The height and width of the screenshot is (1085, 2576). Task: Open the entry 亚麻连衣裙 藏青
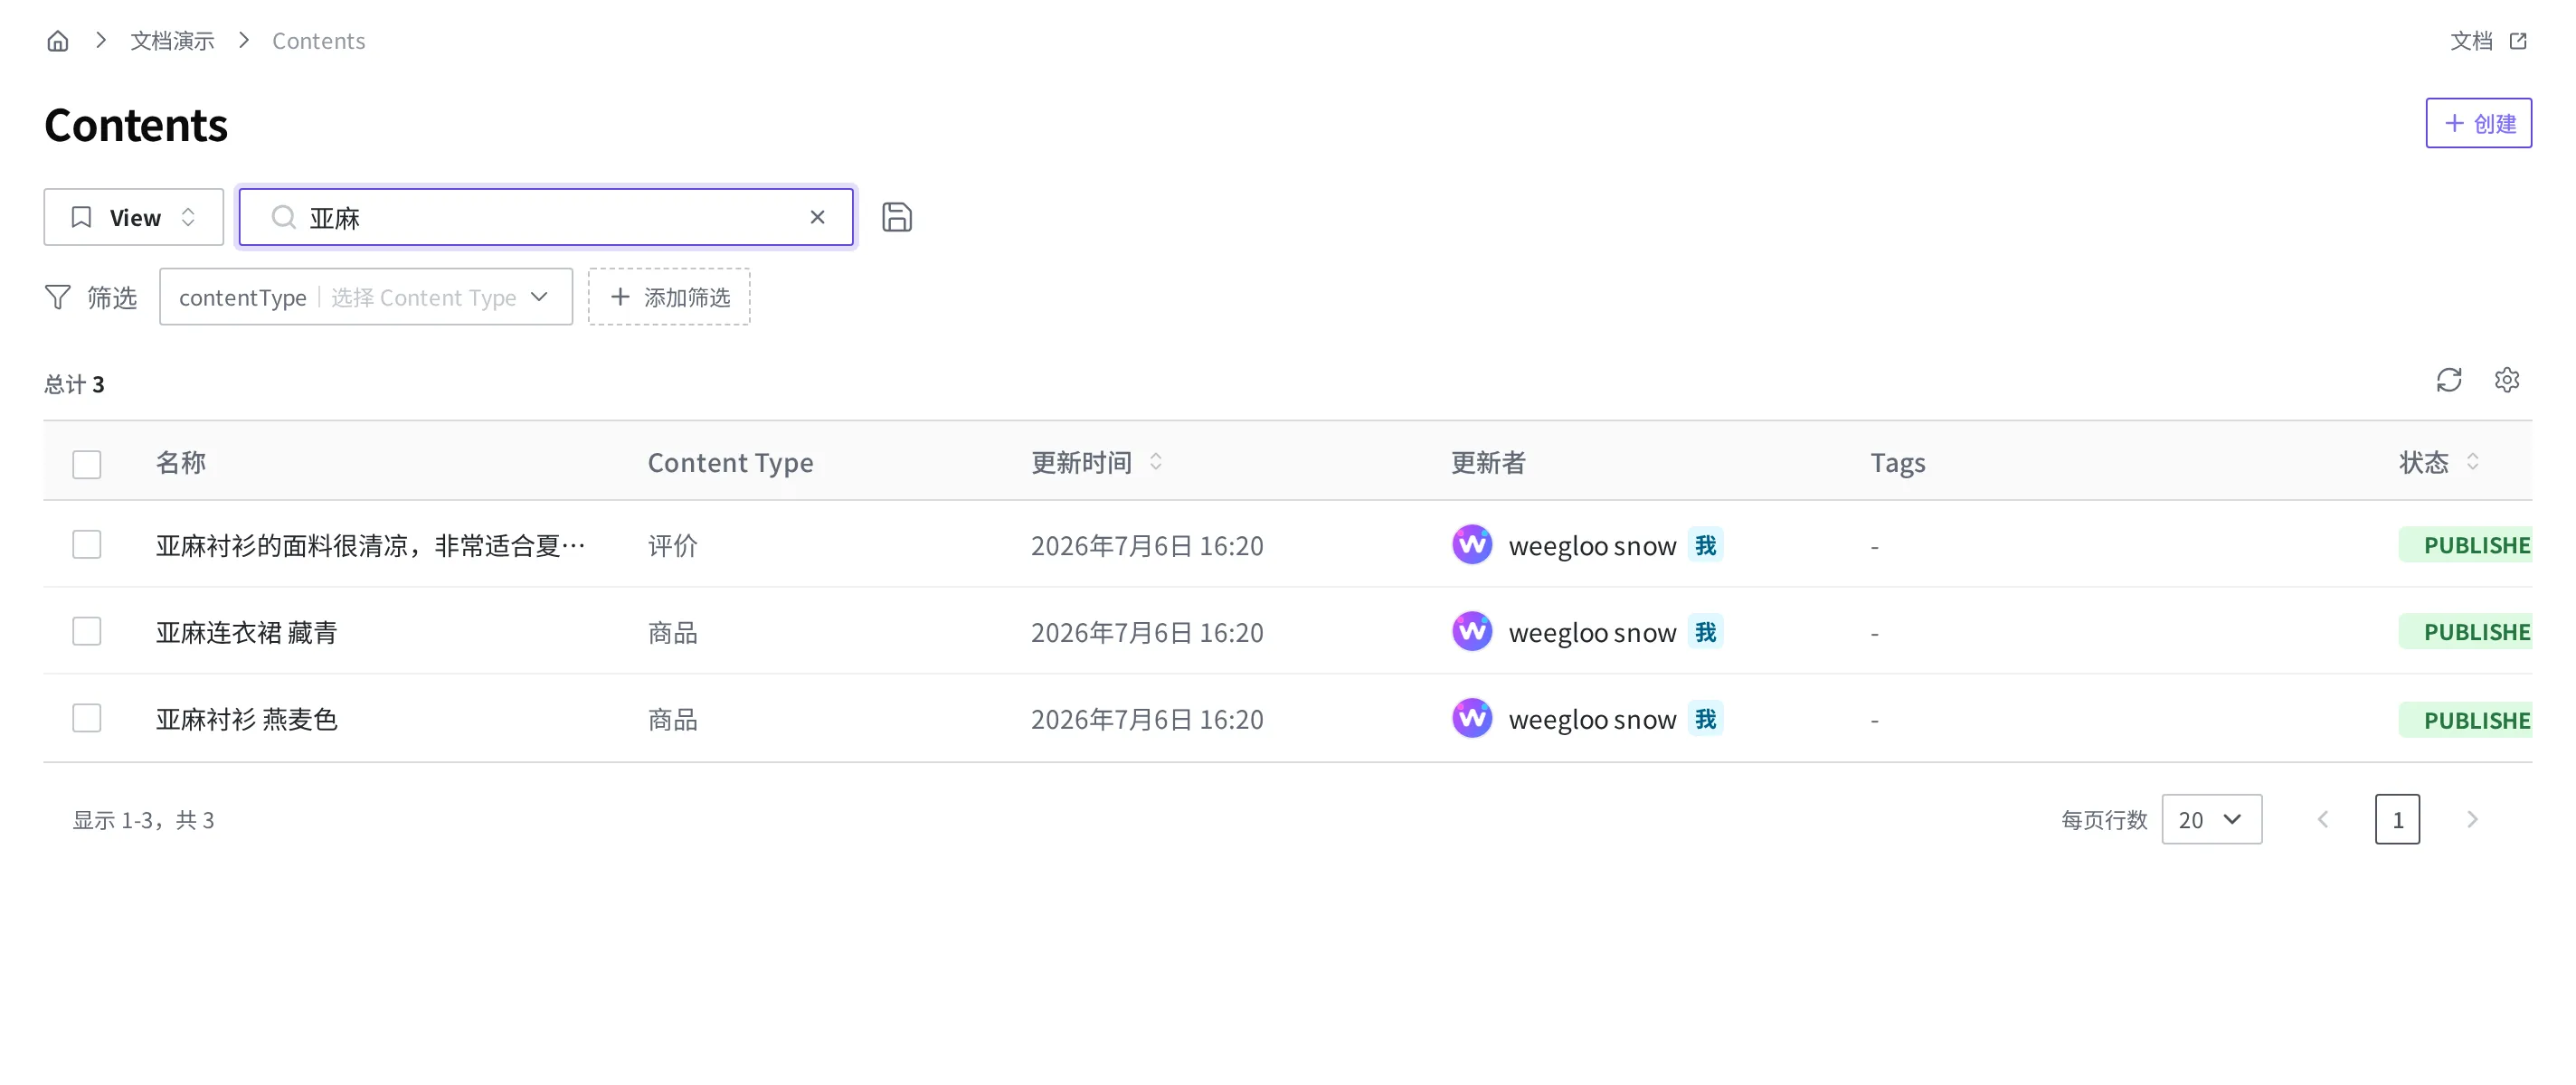246,632
